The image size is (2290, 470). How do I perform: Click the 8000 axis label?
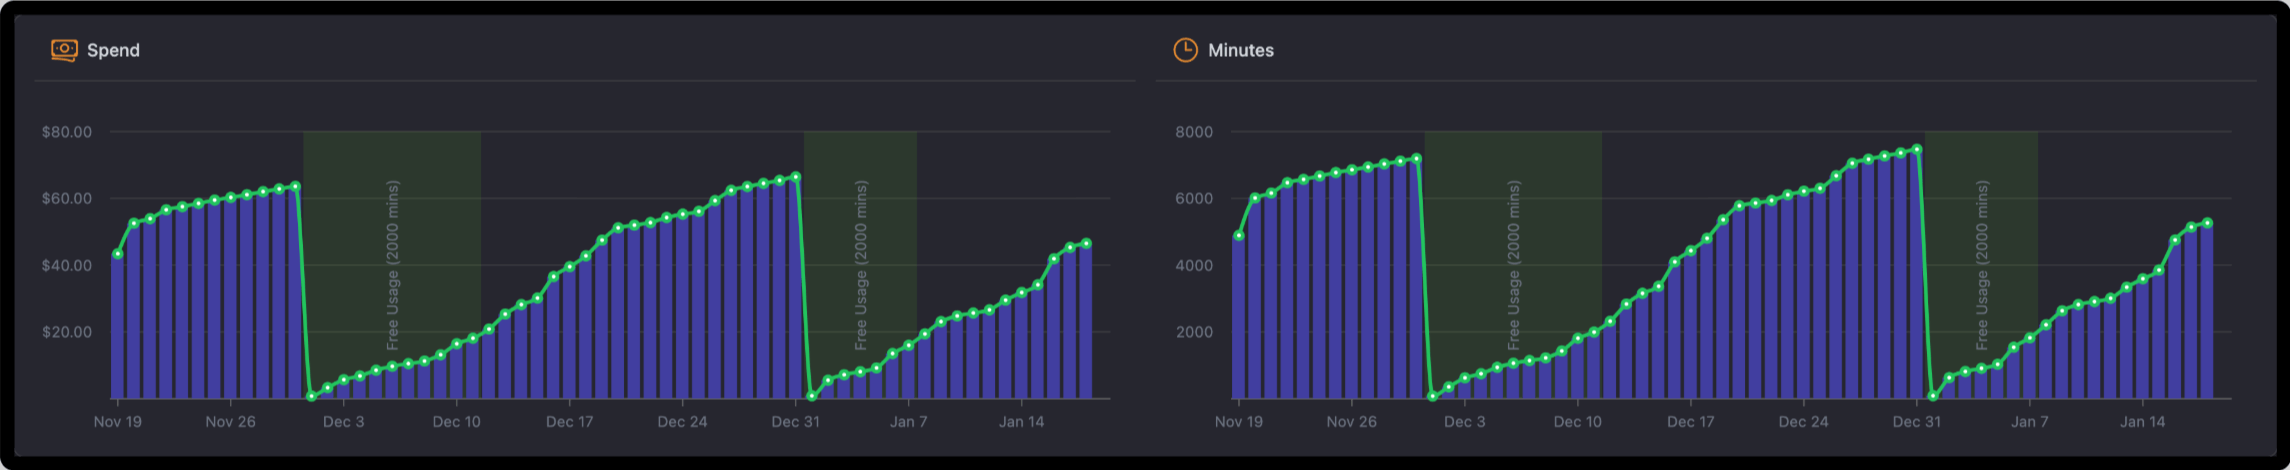pyautogui.click(x=1194, y=132)
